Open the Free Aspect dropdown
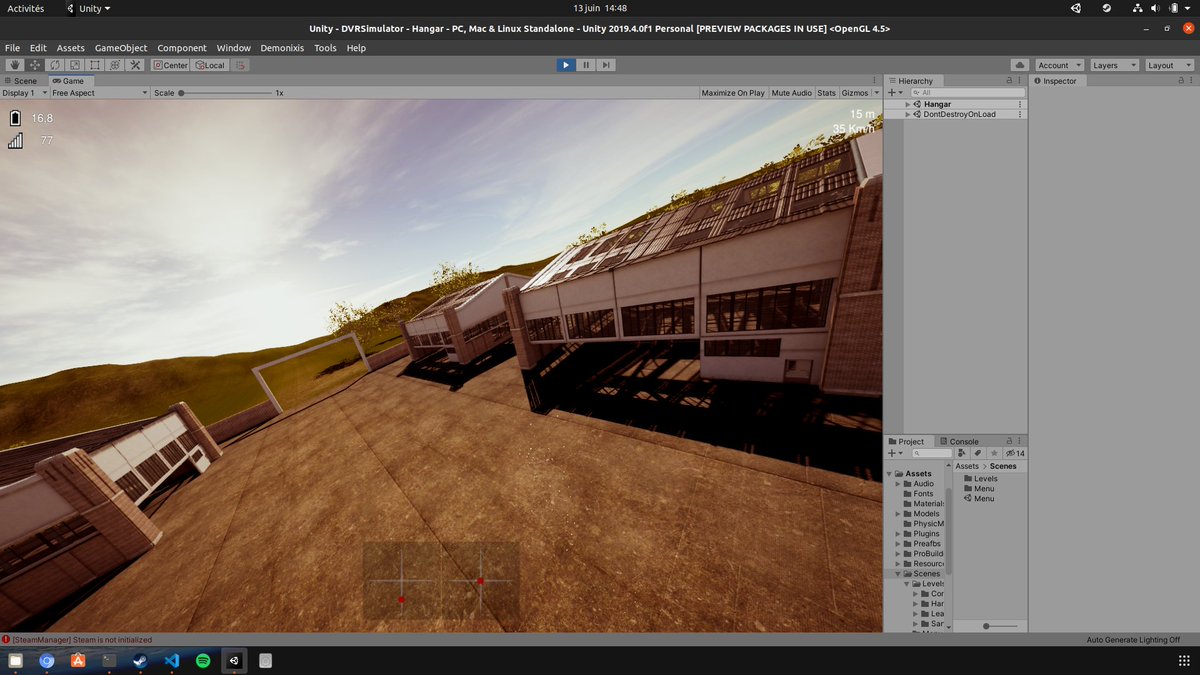The height and width of the screenshot is (675, 1200). pos(99,93)
